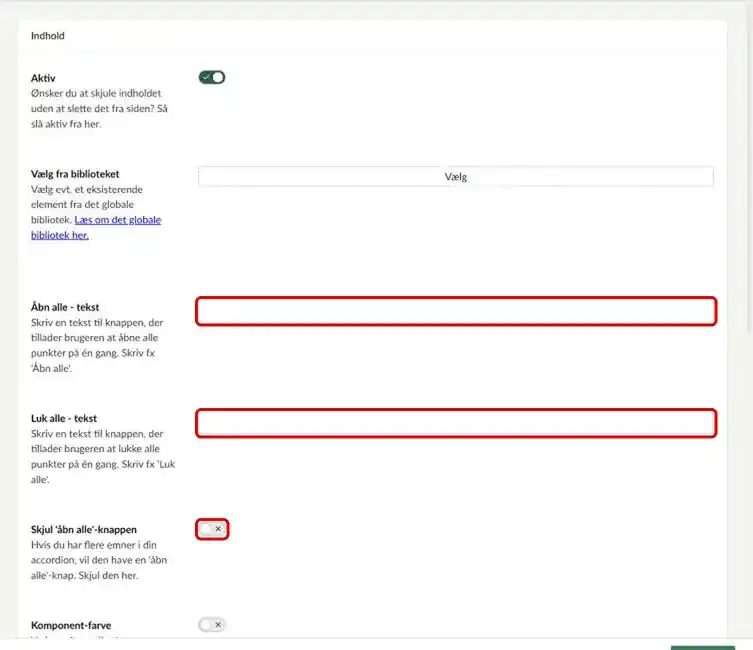
Task: Click the Komponent-farve label
Action: [x=71, y=625]
